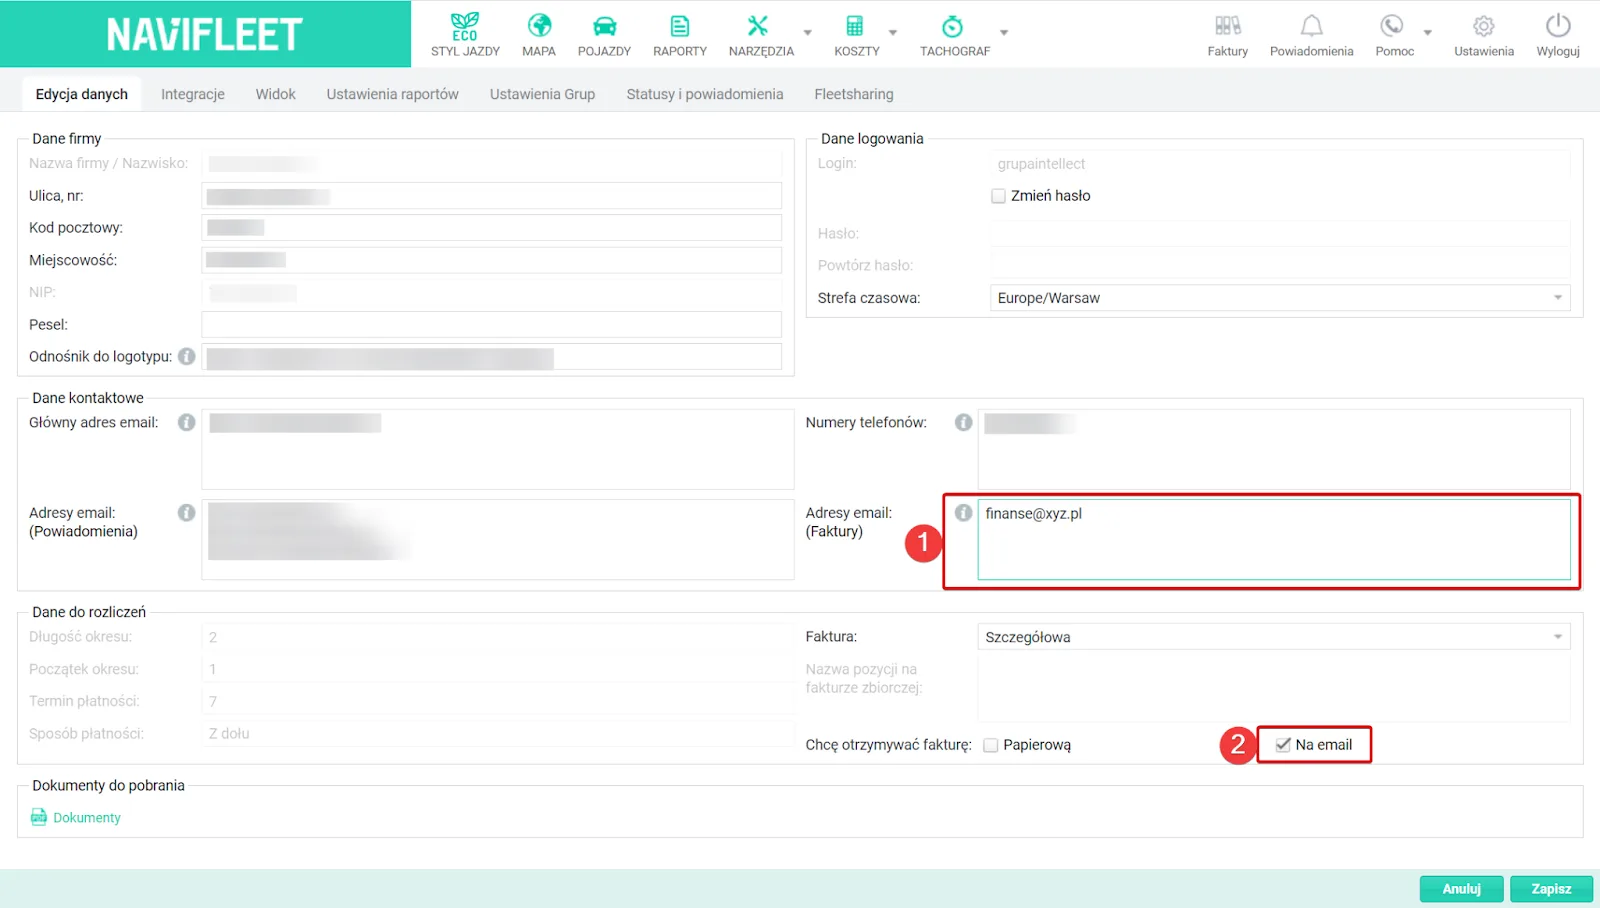This screenshot has height=908, width=1600.
Task: Click into the Pesel input field
Action: [x=492, y=325]
